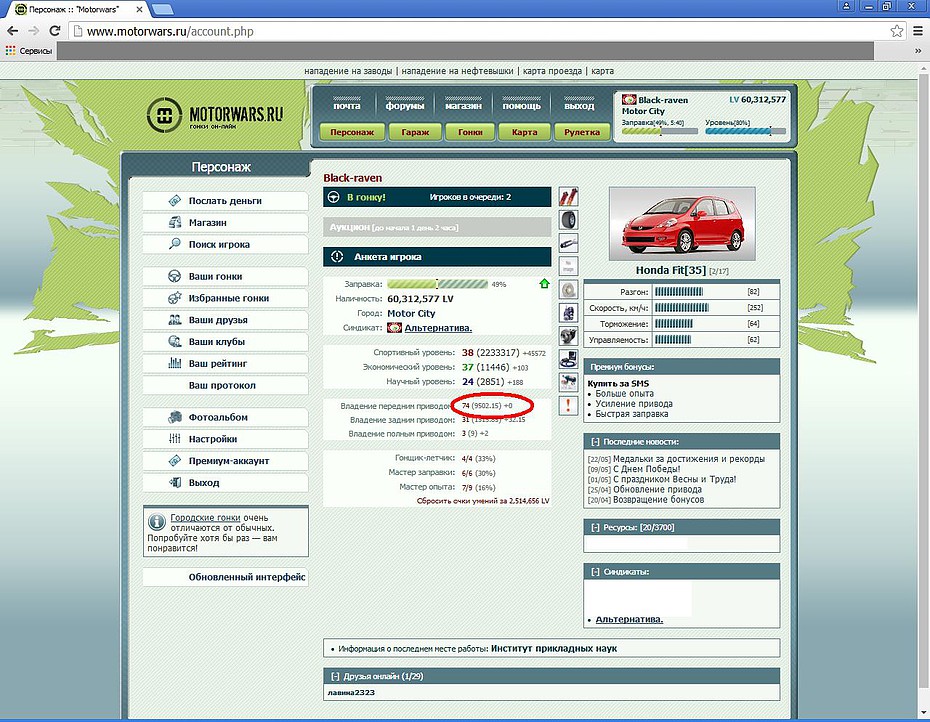Click the выход top menu item

[x=579, y=106]
